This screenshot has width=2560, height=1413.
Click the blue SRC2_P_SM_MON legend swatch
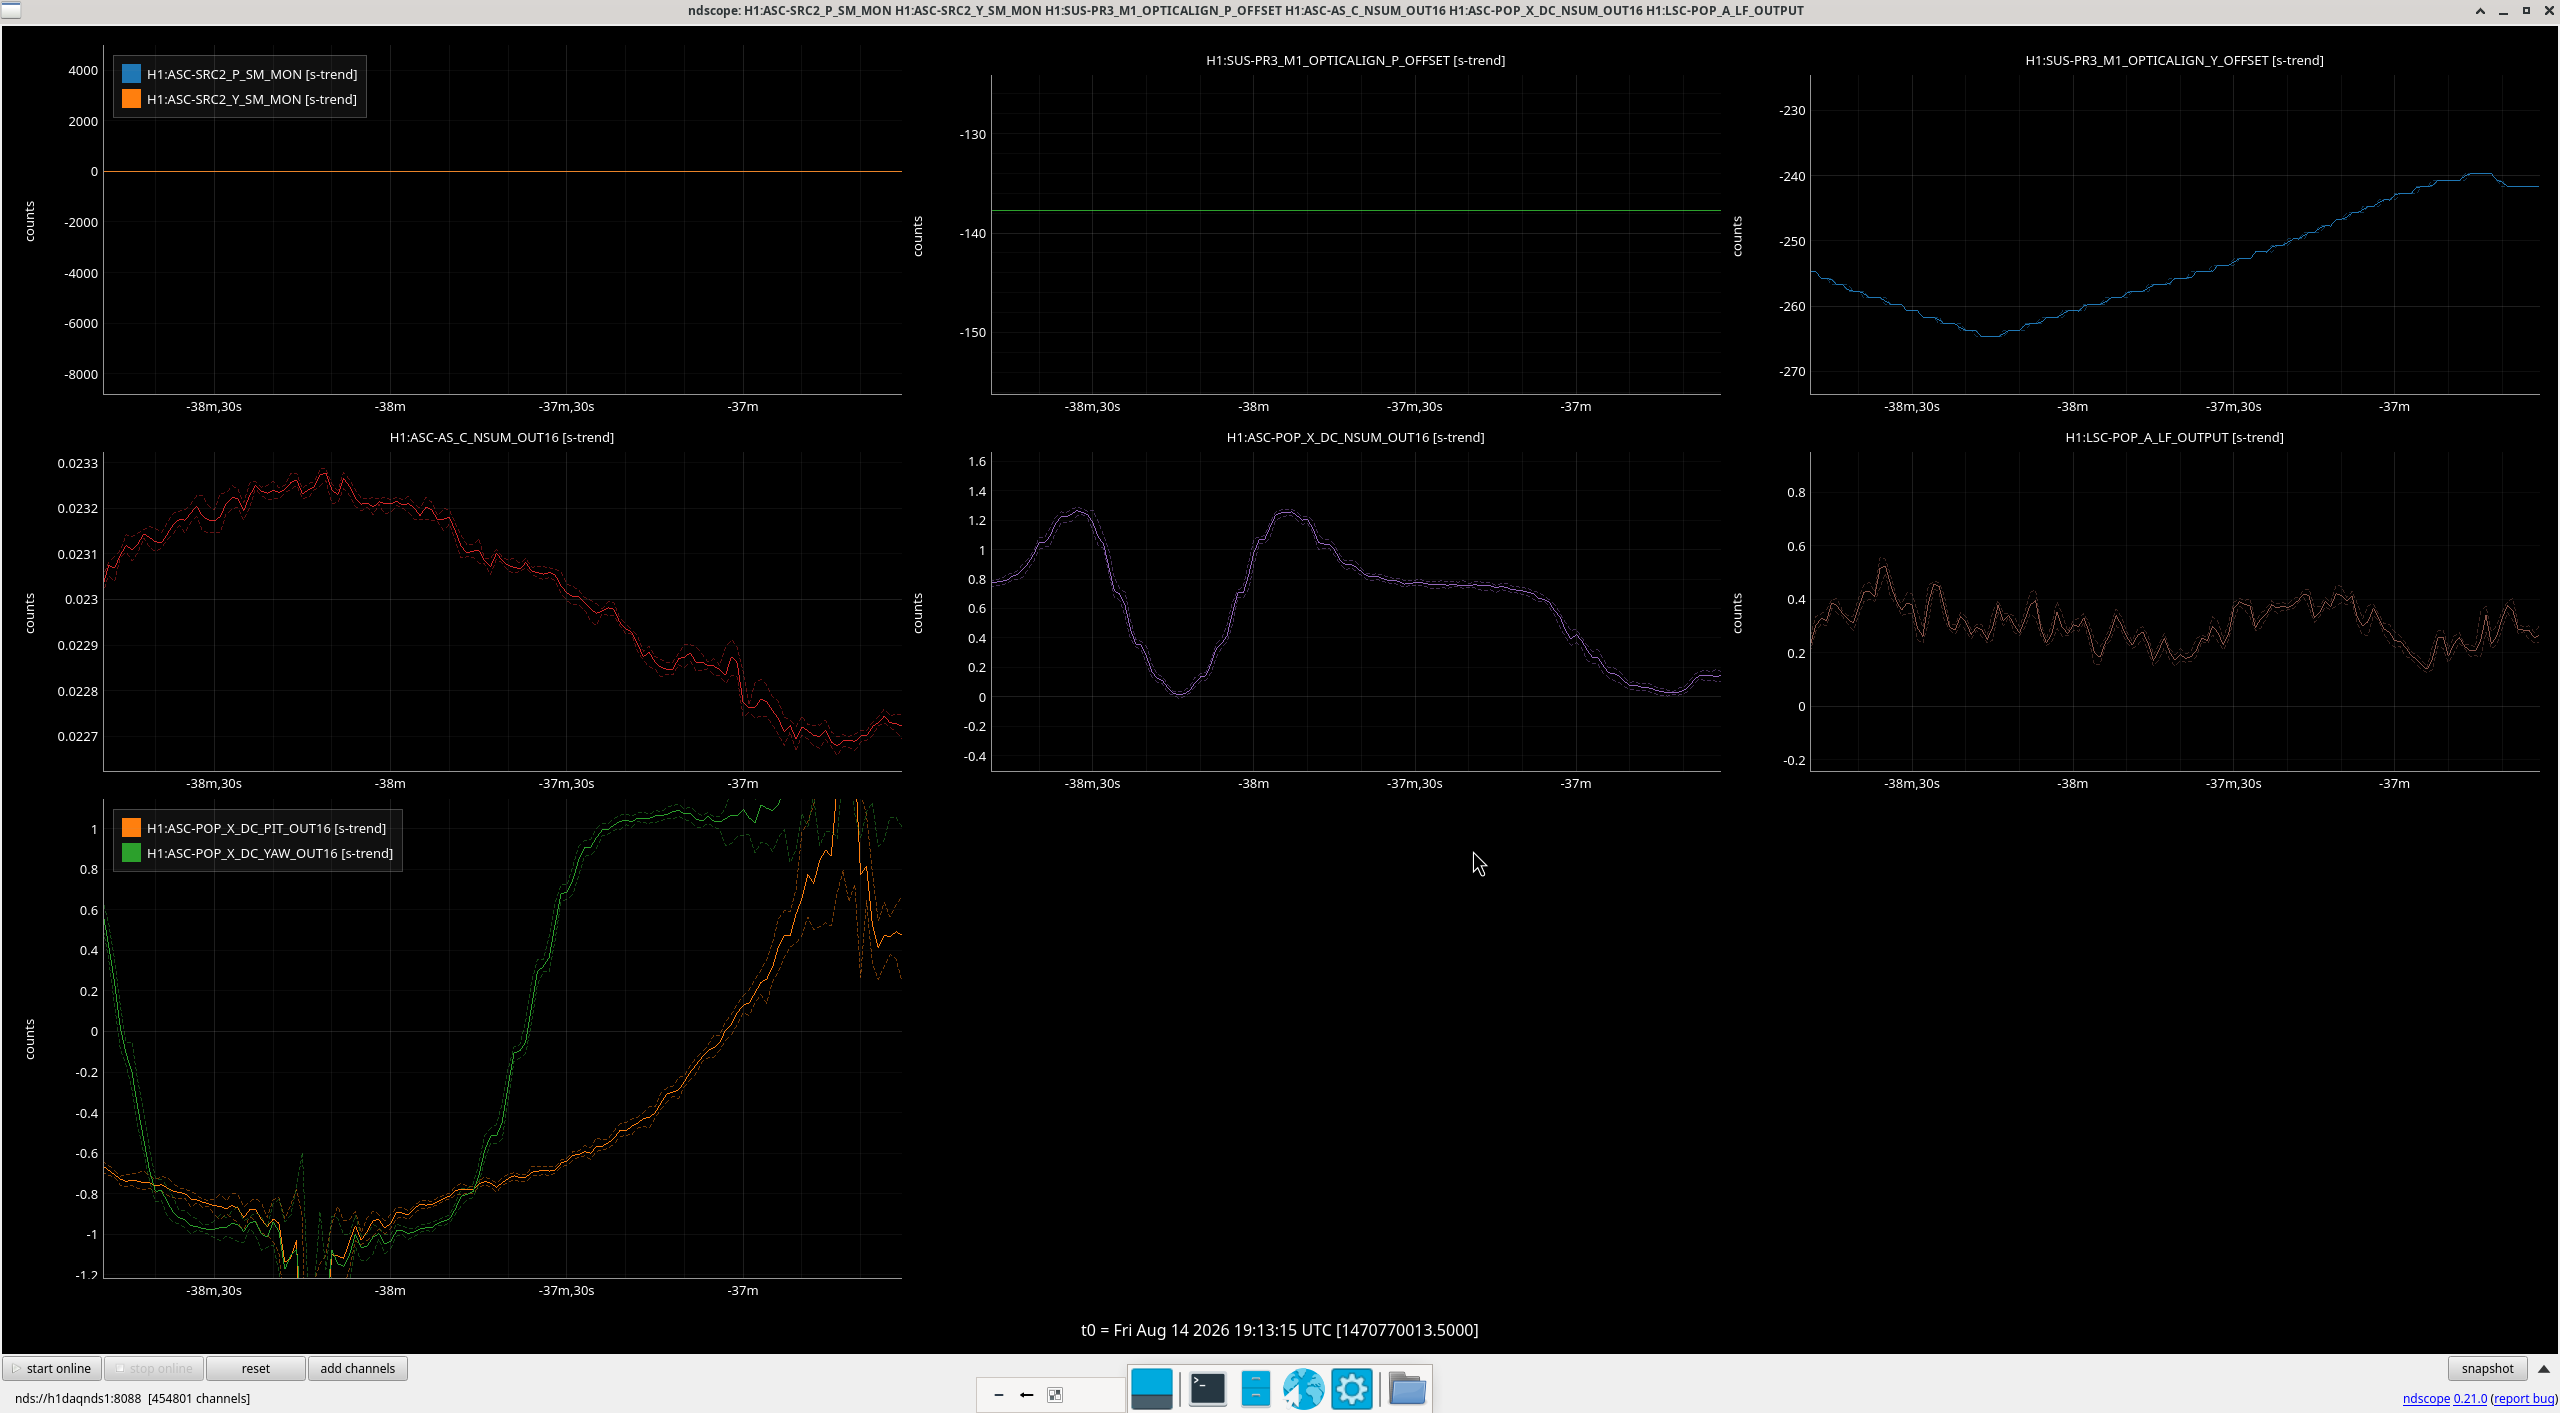(x=131, y=74)
